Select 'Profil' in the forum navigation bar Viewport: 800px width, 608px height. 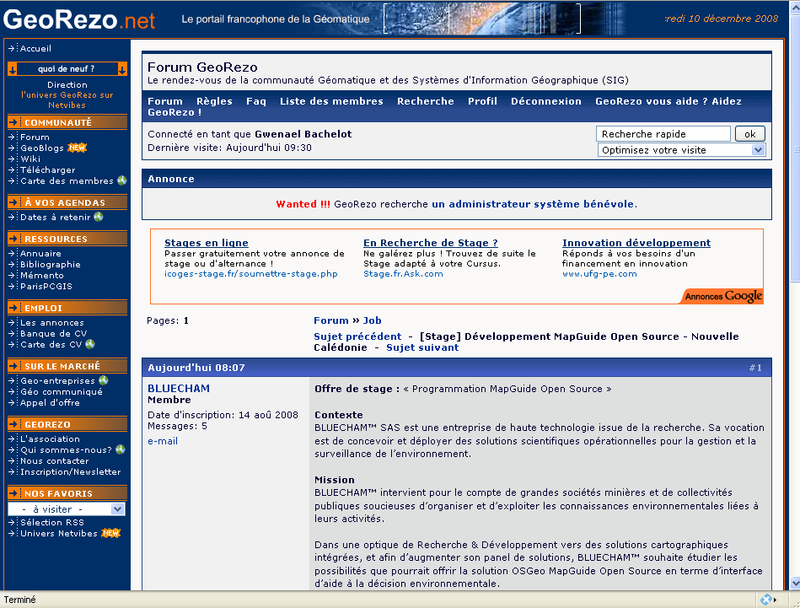coord(482,101)
